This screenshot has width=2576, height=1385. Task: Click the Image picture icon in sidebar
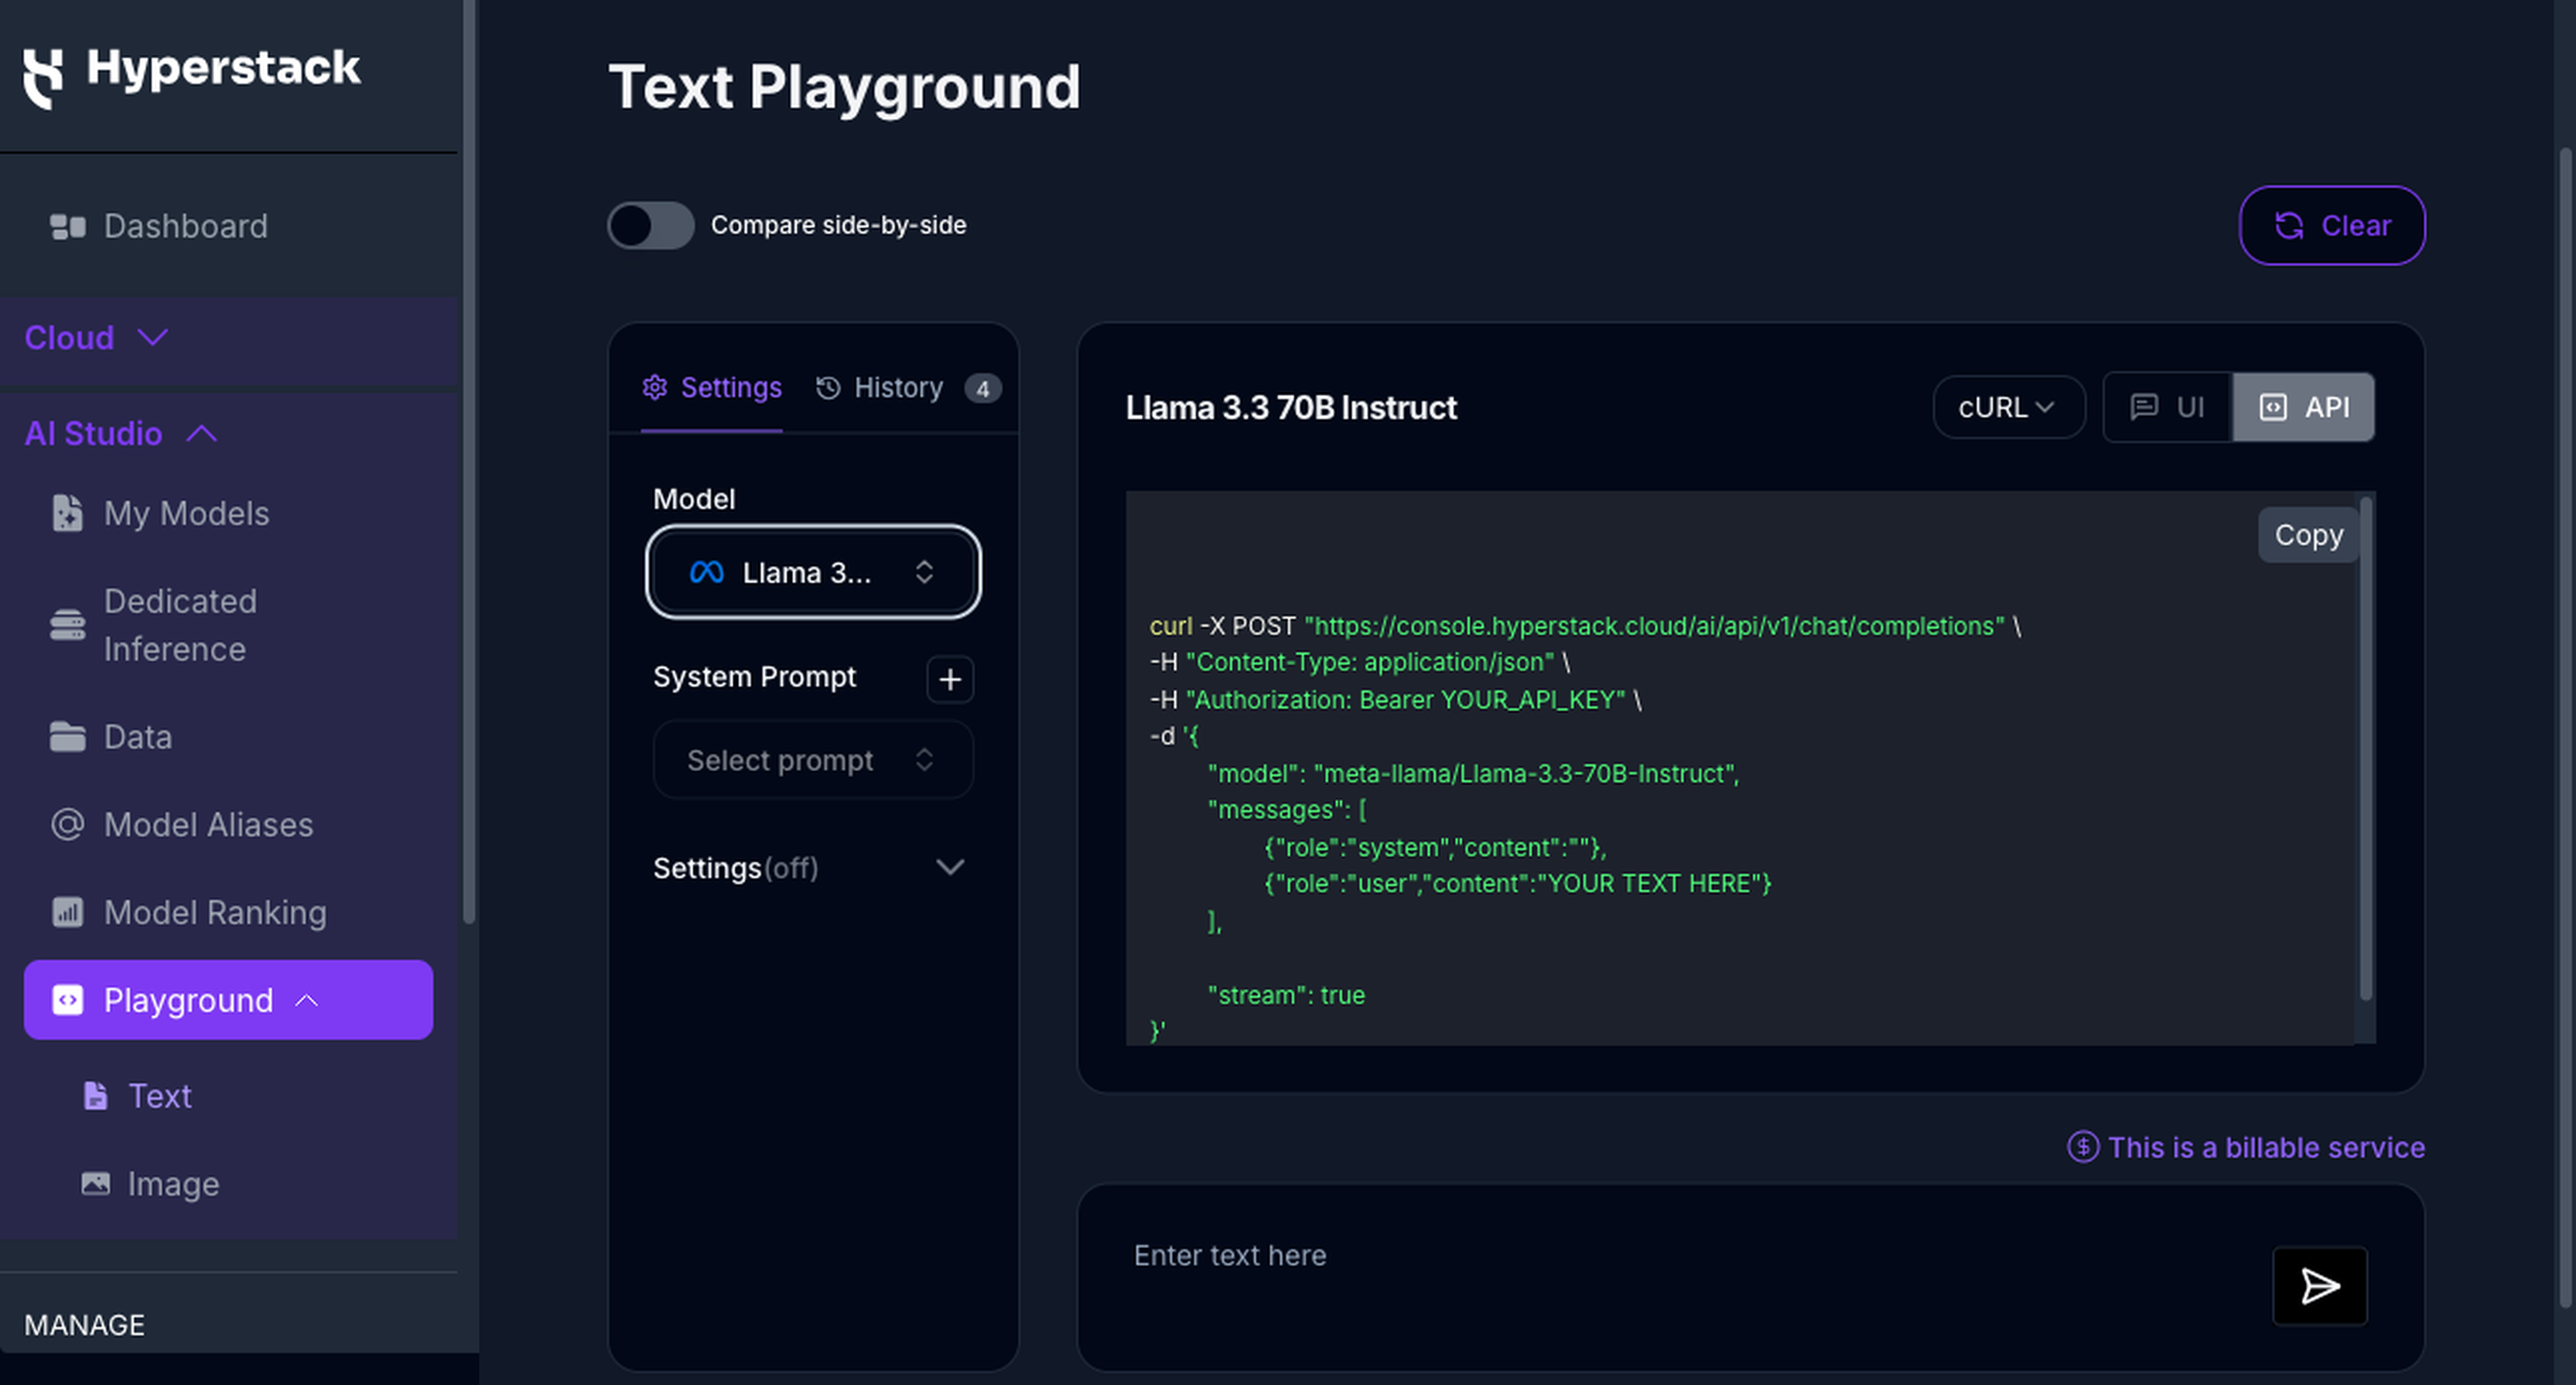pyautogui.click(x=95, y=1183)
